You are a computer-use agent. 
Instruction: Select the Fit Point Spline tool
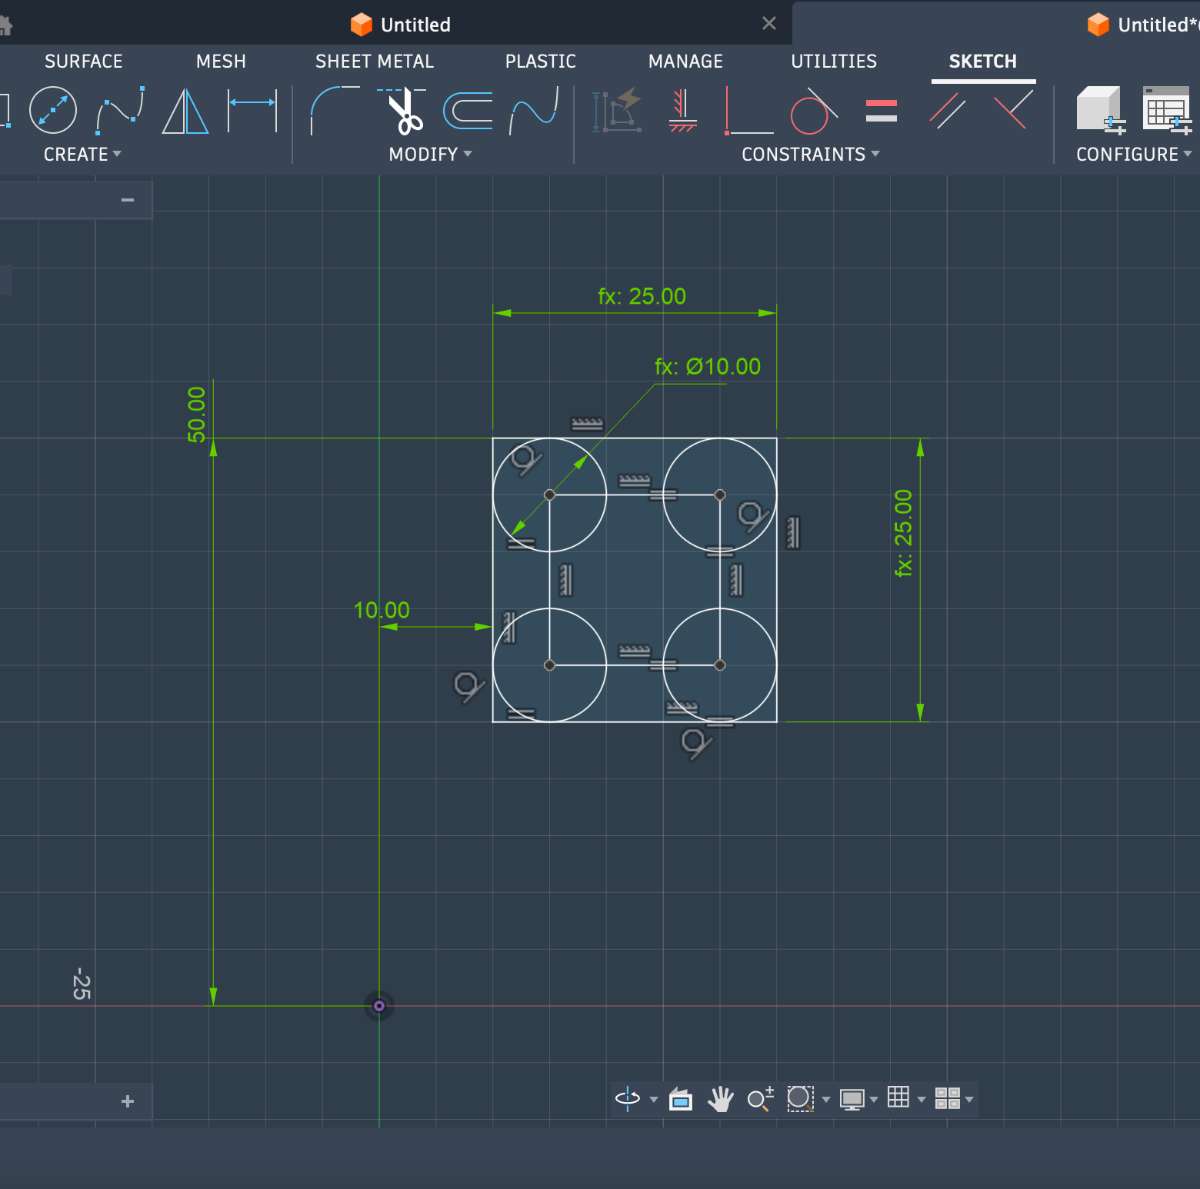120,111
